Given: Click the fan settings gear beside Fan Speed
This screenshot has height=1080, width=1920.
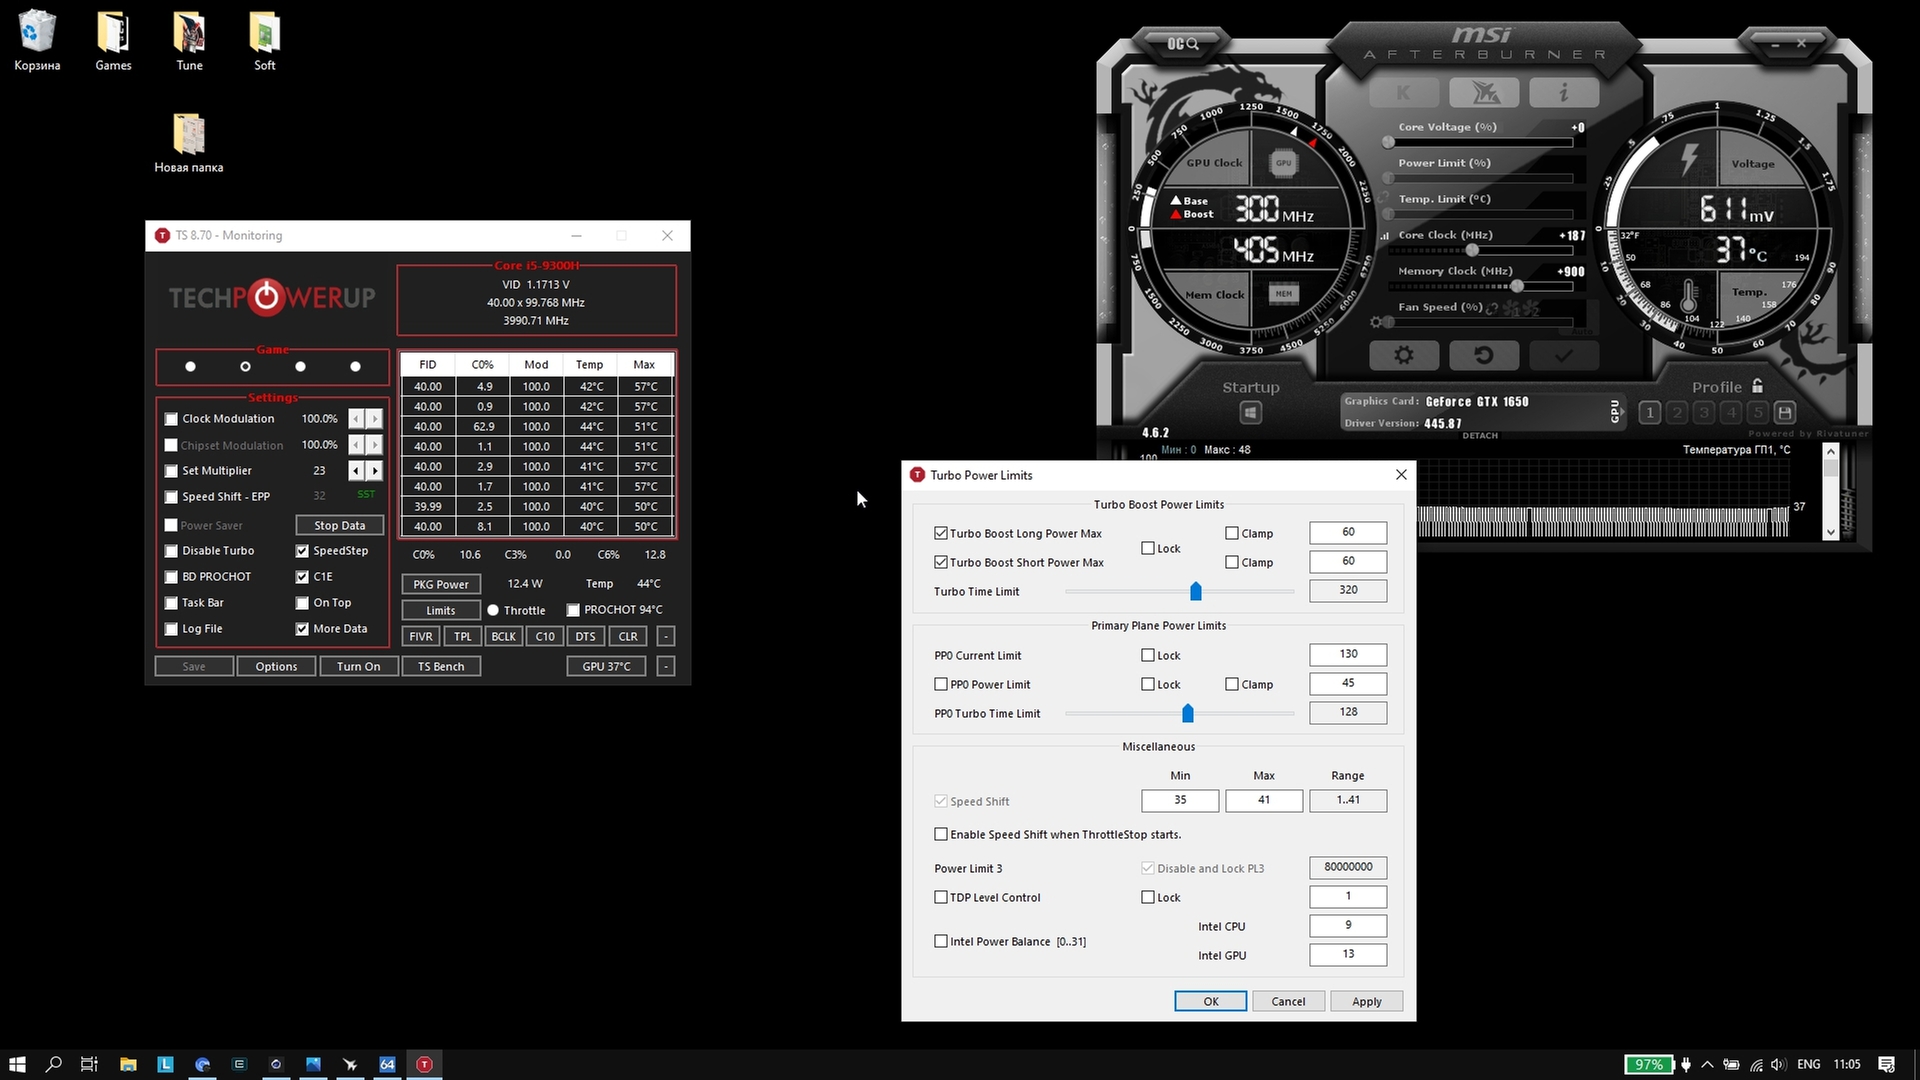Looking at the screenshot, I should click(1376, 322).
